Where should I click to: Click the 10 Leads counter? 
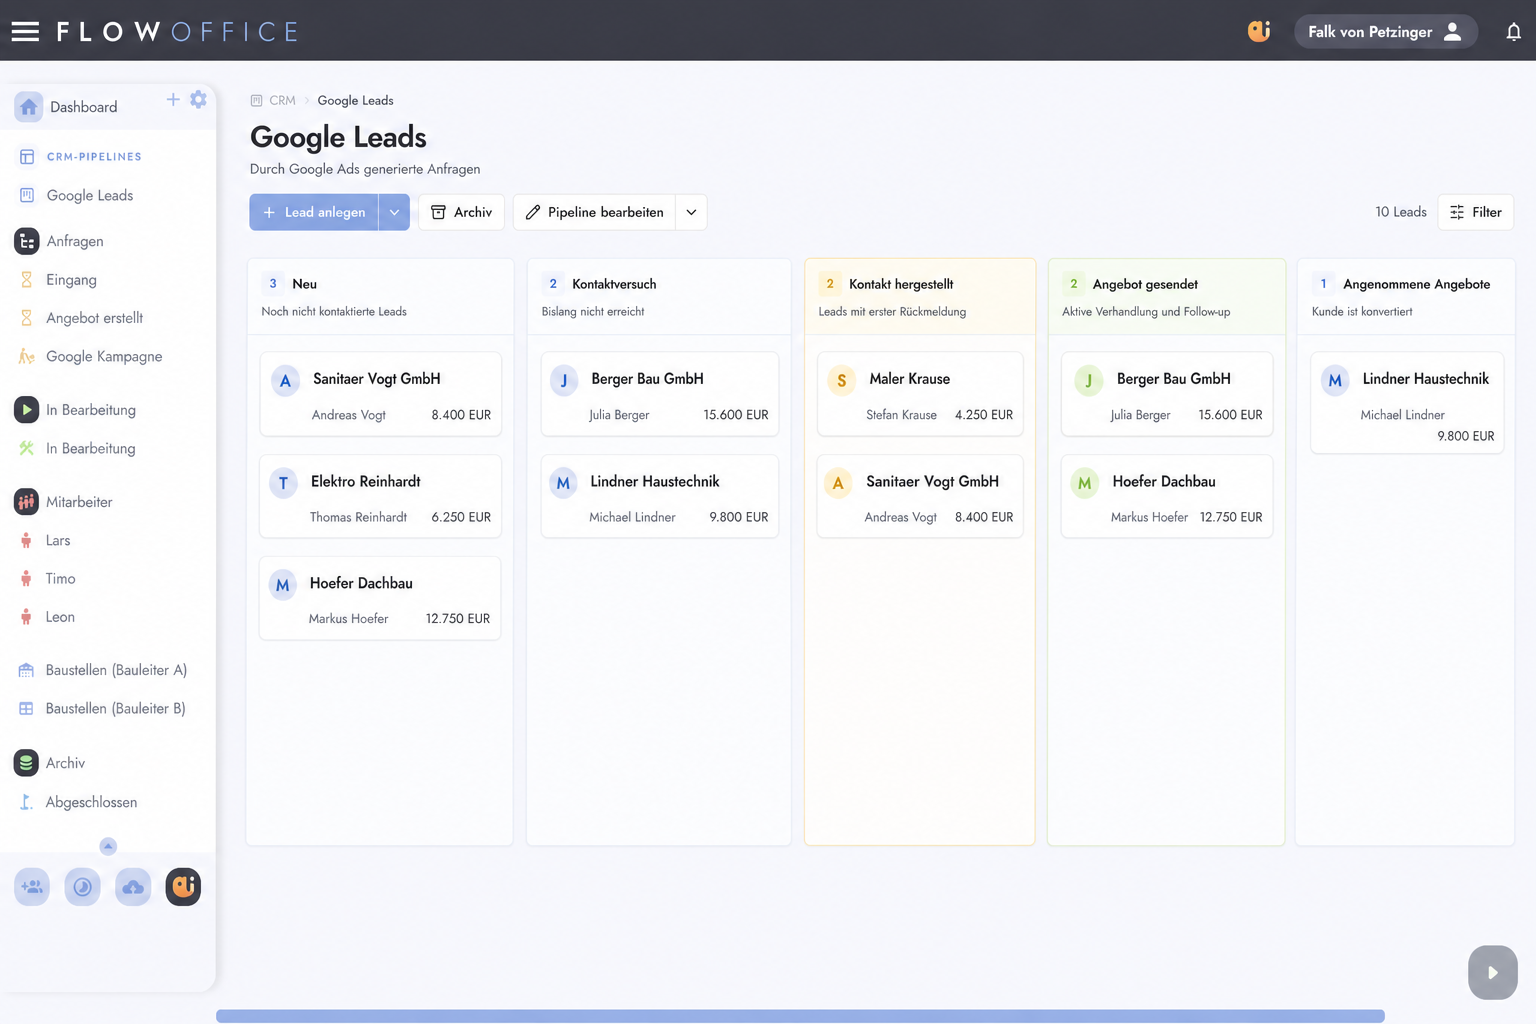[1400, 212]
